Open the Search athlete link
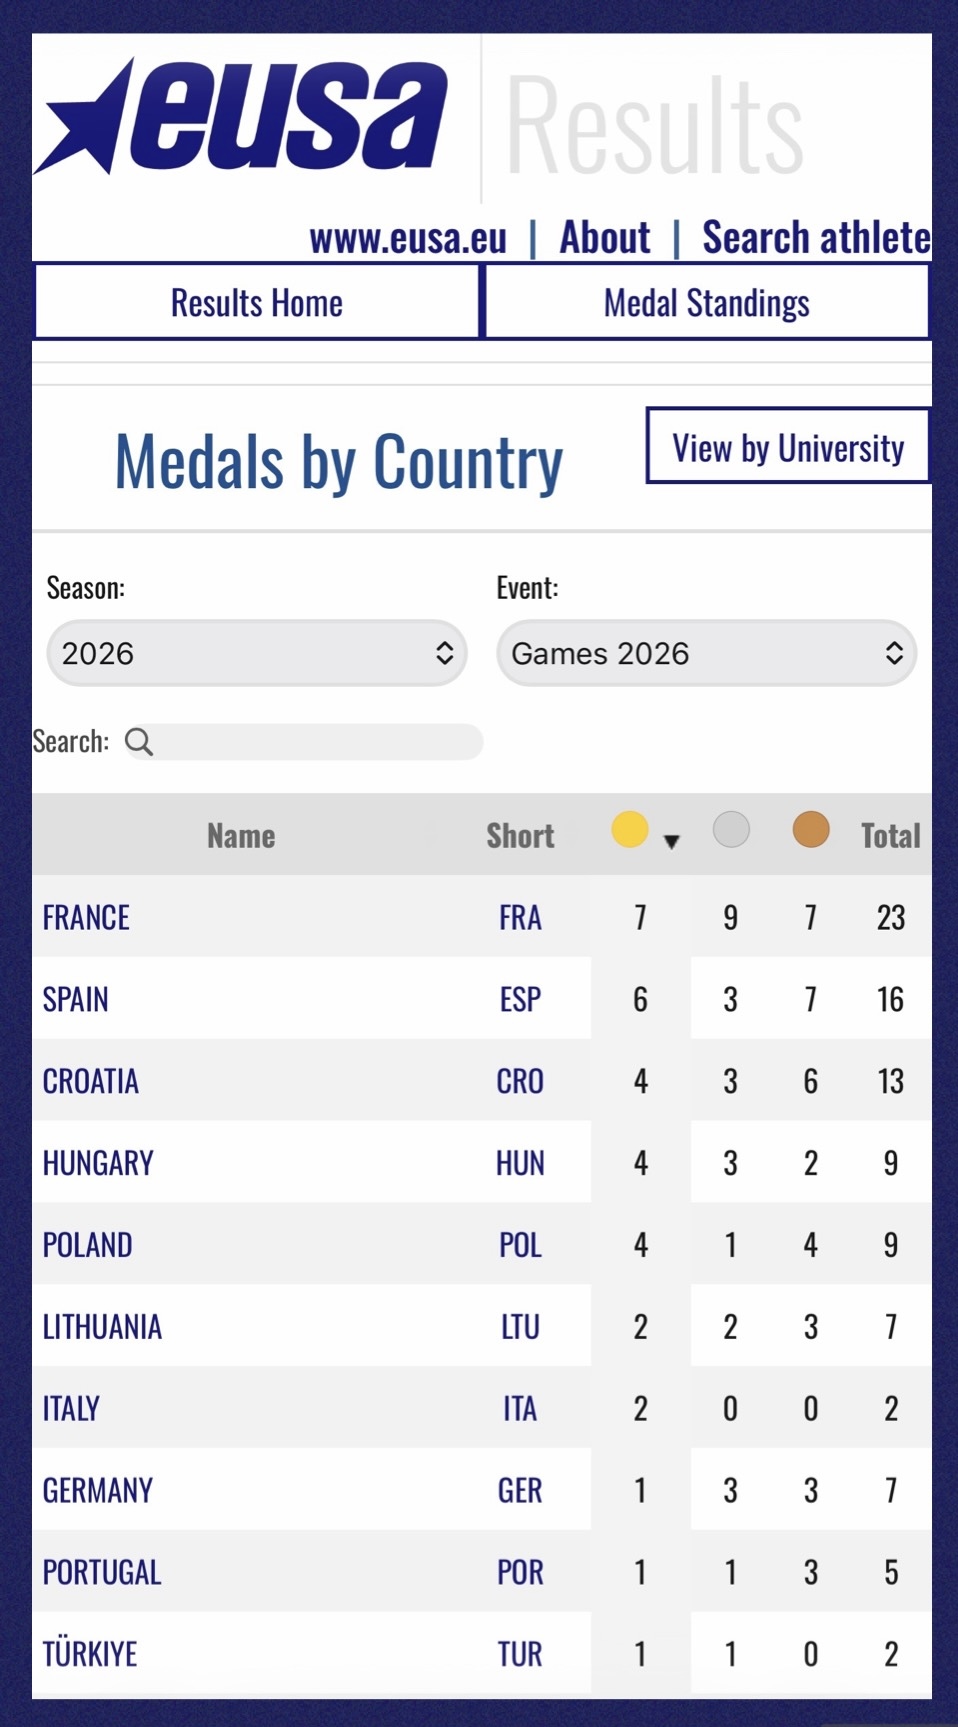The image size is (958, 1727). (x=816, y=238)
